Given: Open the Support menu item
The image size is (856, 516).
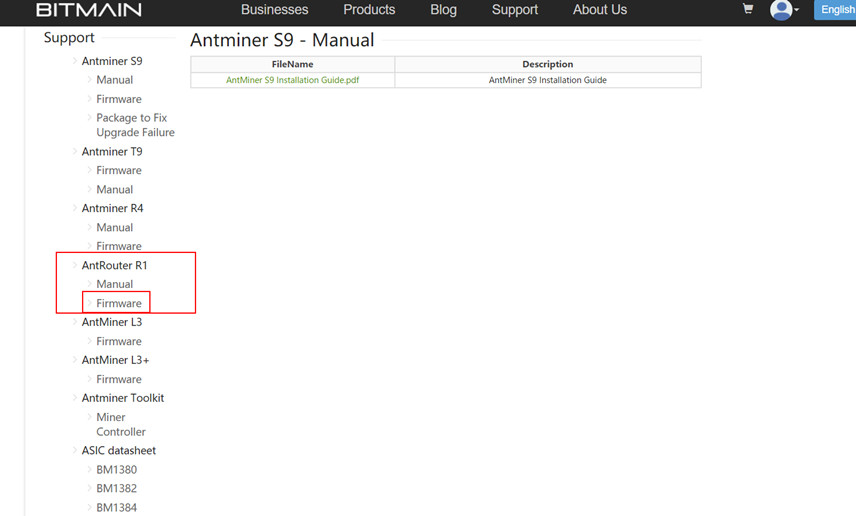Looking at the screenshot, I should pos(515,10).
